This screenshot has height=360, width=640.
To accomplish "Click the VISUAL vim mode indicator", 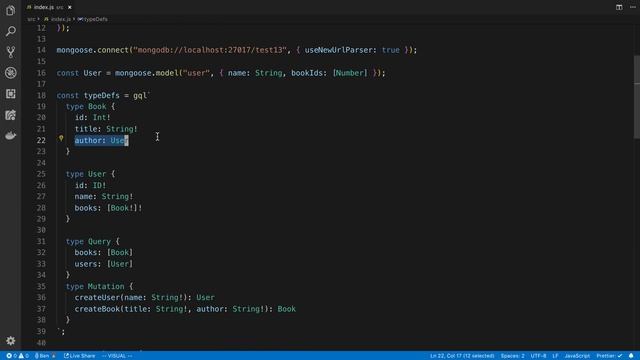I will 117,356.
